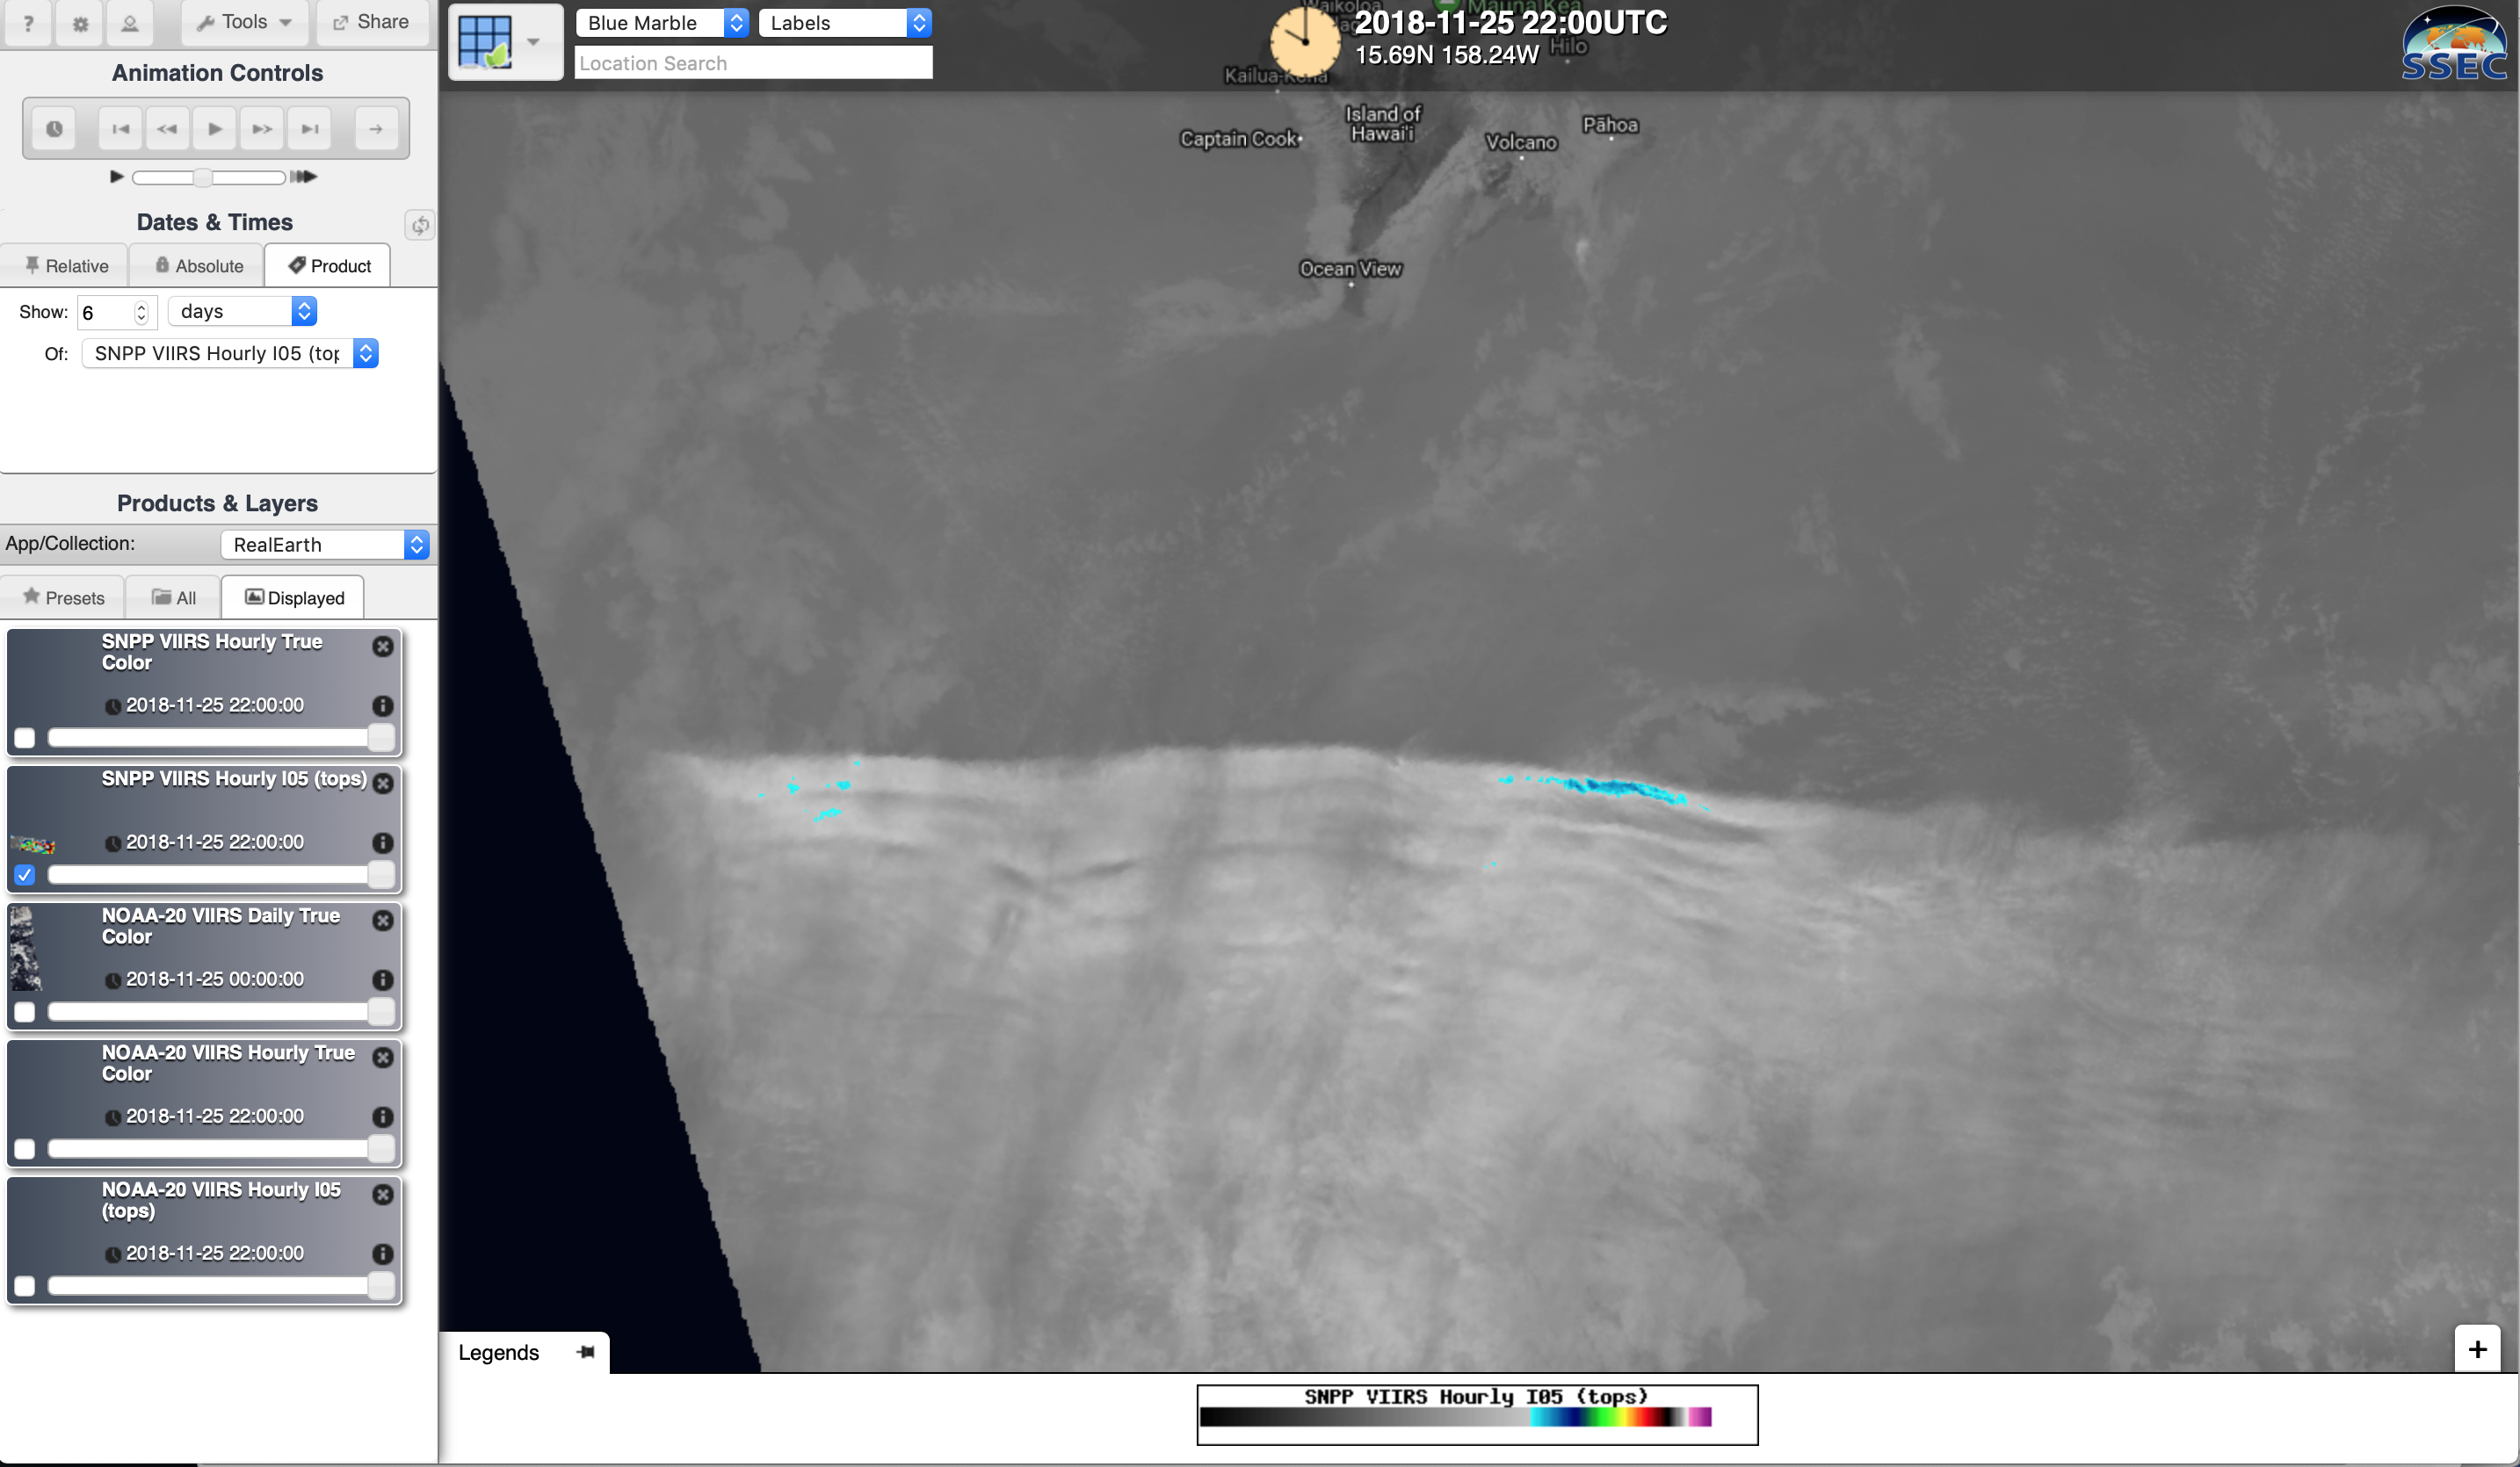This screenshot has height=1467, width=2520.
Task: Click the plus zoom button on map
Action: pyautogui.click(x=2477, y=1349)
